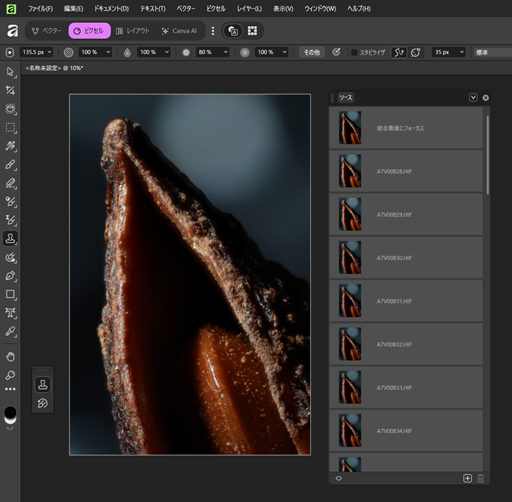This screenshot has height=502, width=512.
Task: Toggle source preview eye icon
Action: coord(339,478)
